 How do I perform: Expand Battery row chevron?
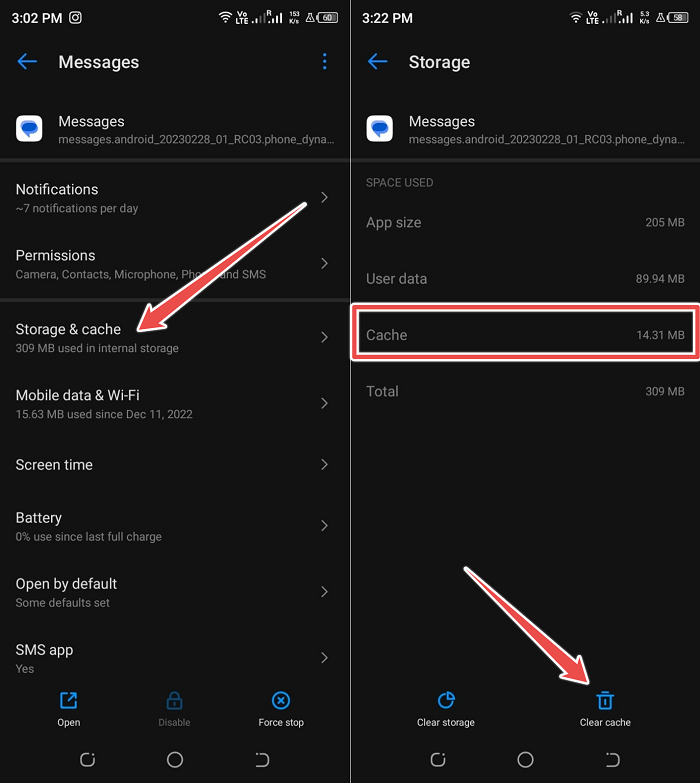(325, 525)
